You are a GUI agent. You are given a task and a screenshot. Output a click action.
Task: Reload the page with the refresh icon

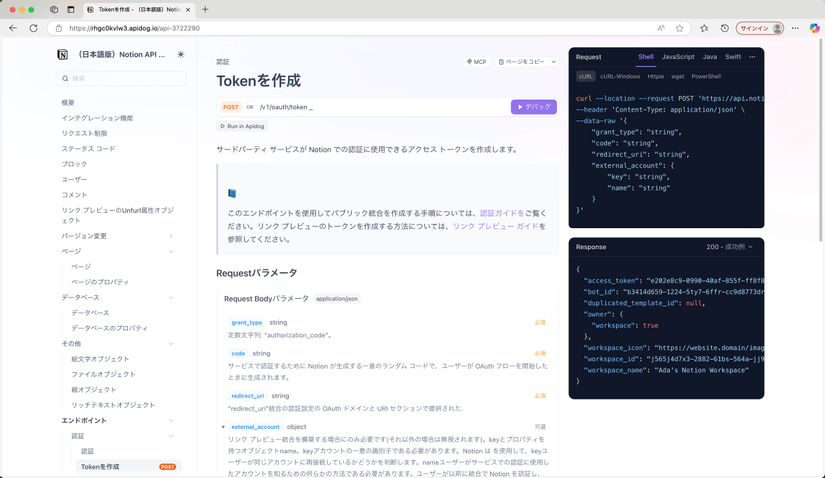[34, 28]
